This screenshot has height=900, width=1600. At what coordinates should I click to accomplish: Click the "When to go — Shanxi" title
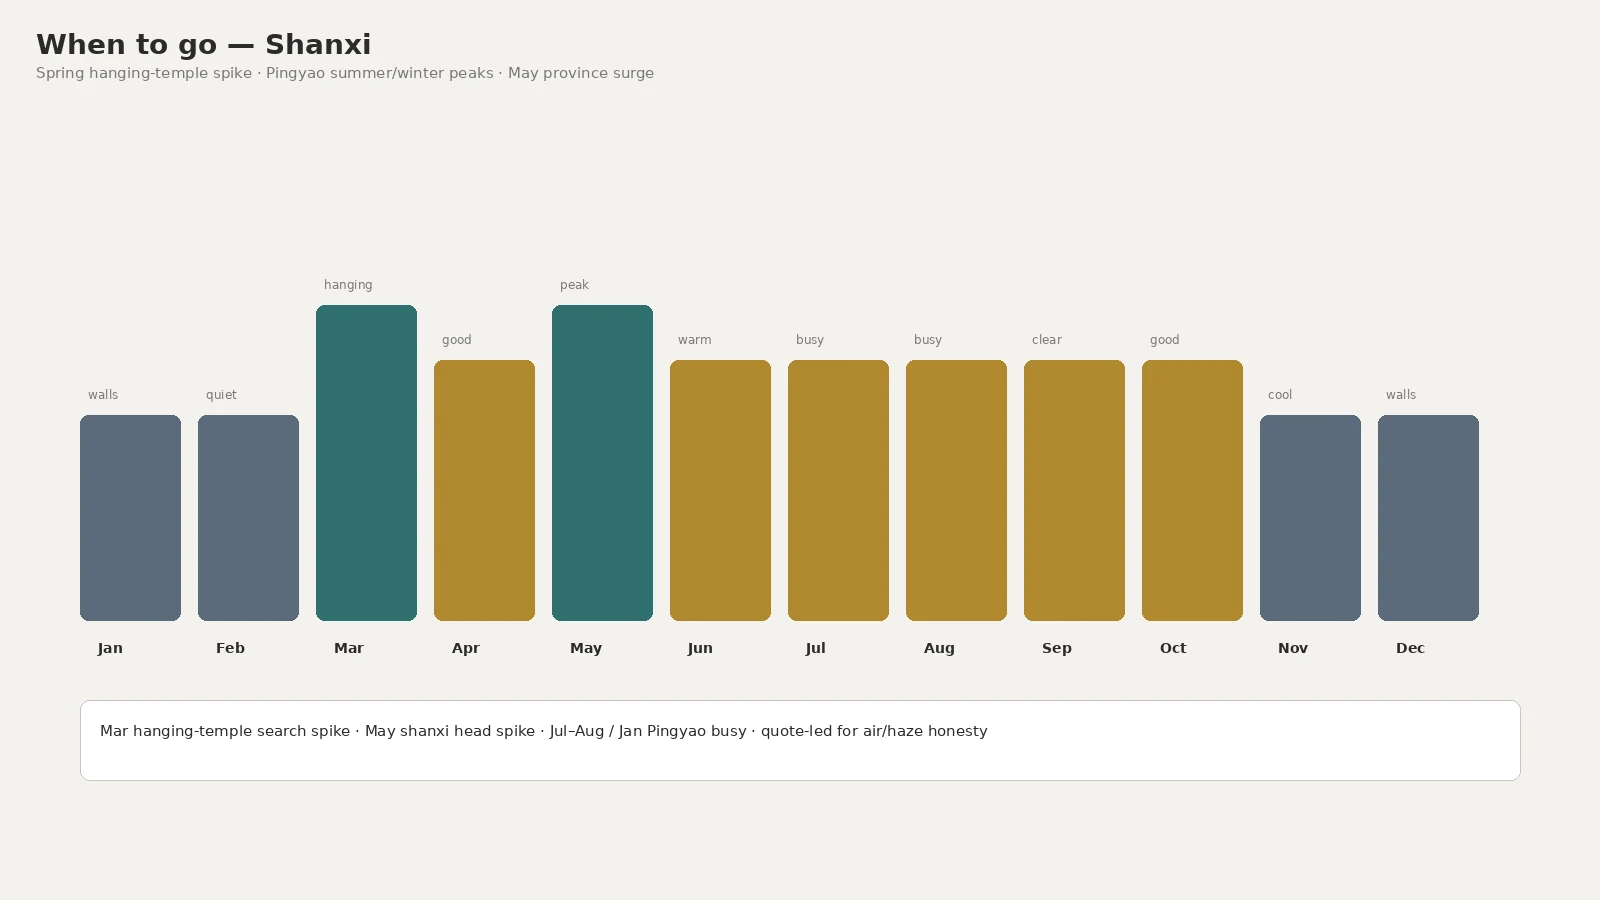pyautogui.click(x=204, y=45)
